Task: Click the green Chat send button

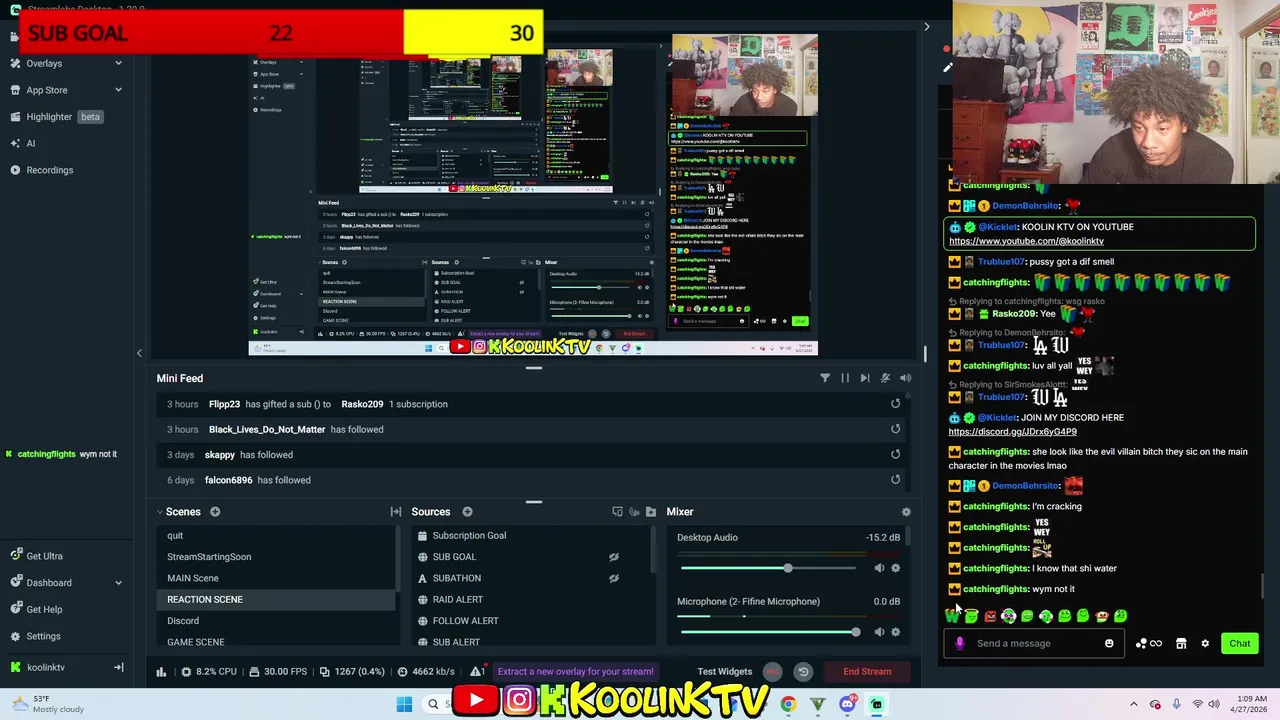Action: click(1240, 643)
